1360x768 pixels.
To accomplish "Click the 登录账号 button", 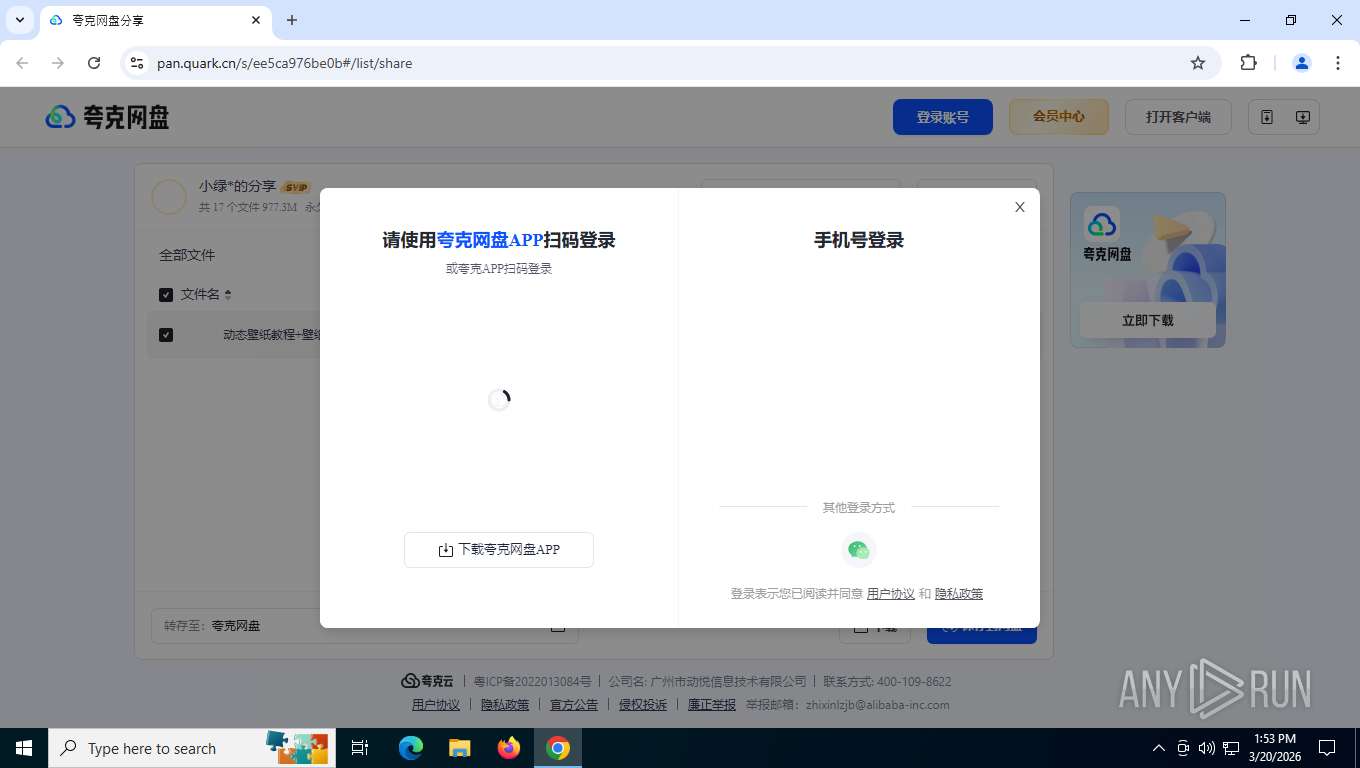I will (x=943, y=117).
